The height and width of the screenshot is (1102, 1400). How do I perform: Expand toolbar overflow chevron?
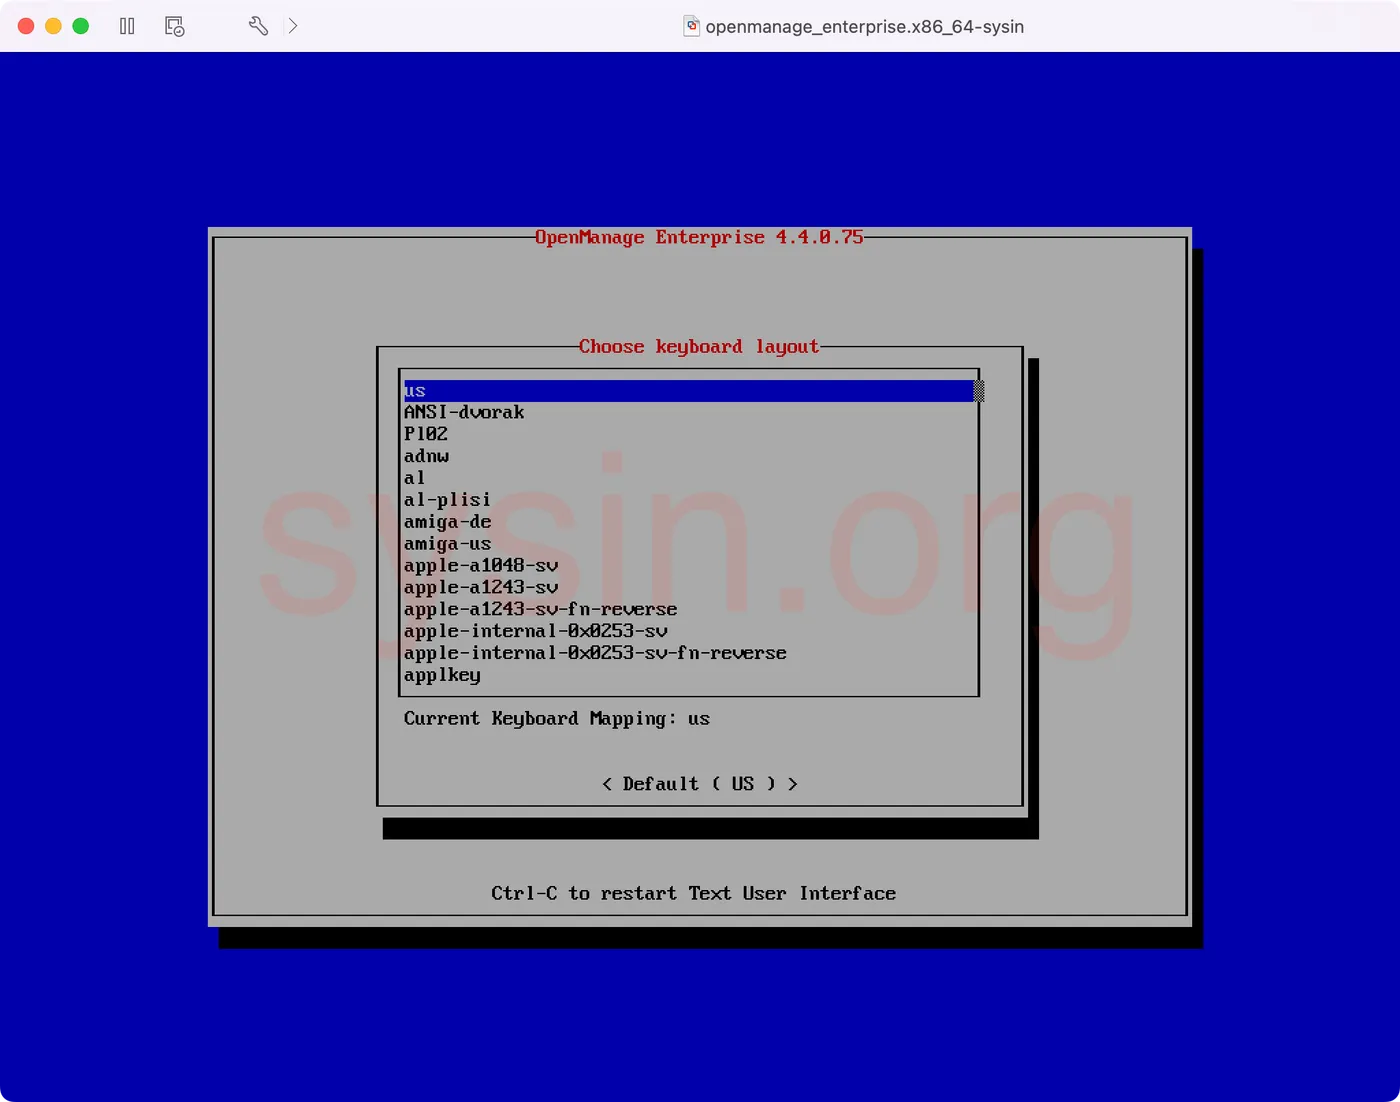pos(293,26)
